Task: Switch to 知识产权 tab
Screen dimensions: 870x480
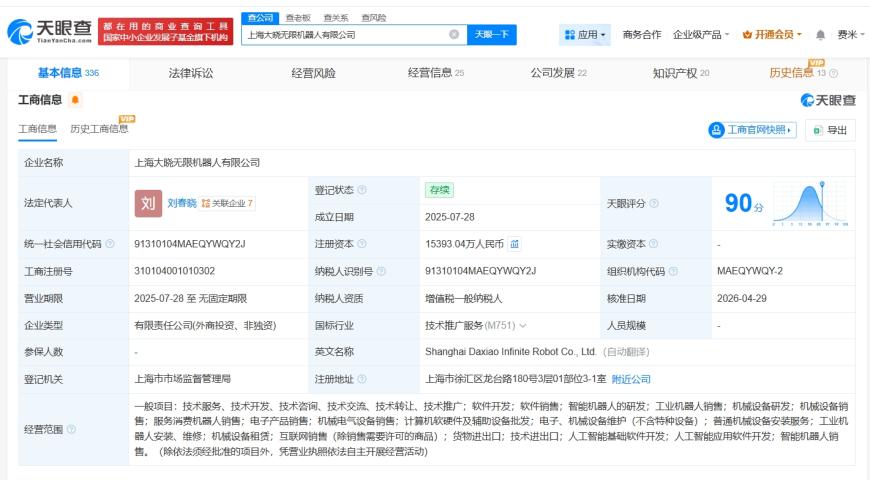Action: click(681, 73)
